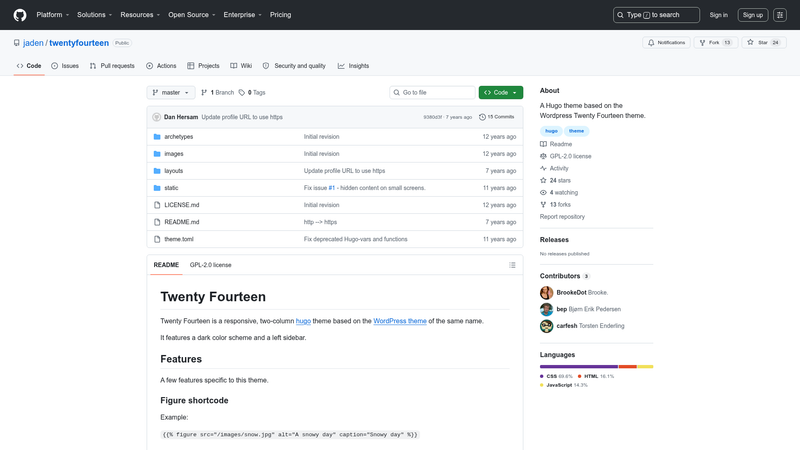This screenshot has width=800, height=450.
Task: Select the README tab
Action: [x=166, y=265]
